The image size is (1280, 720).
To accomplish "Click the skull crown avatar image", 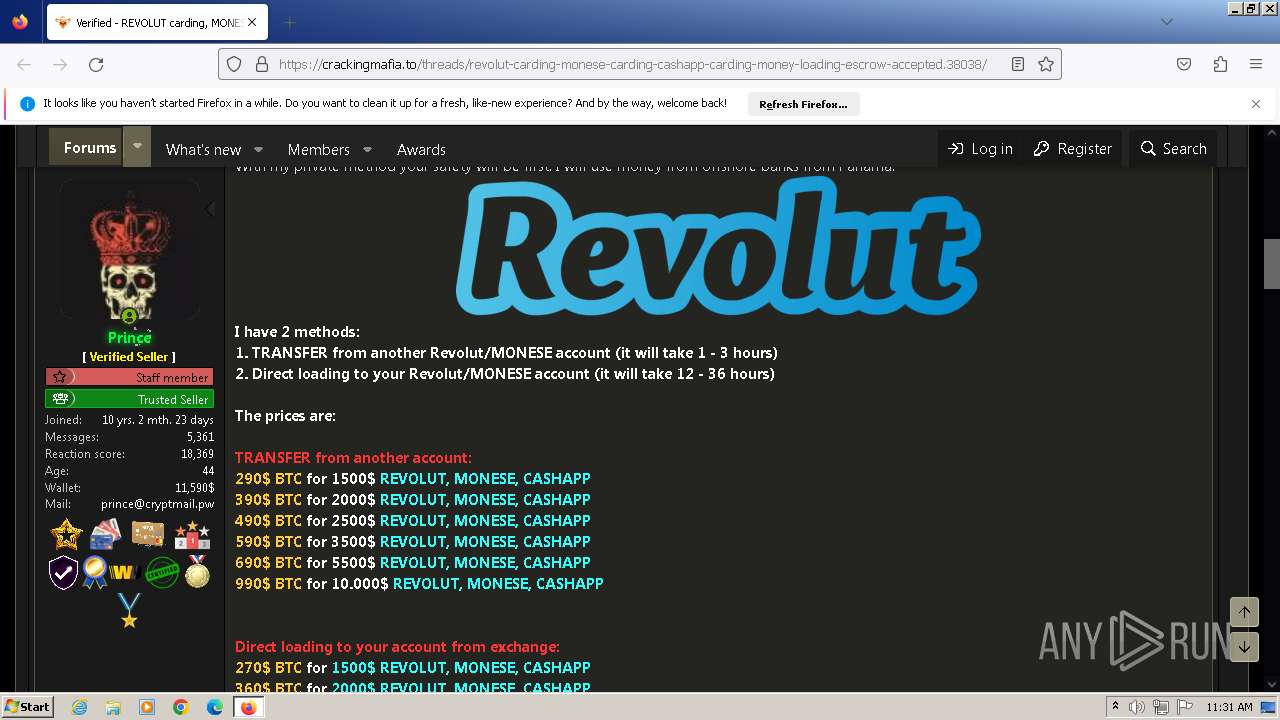I will pyautogui.click(x=129, y=250).
